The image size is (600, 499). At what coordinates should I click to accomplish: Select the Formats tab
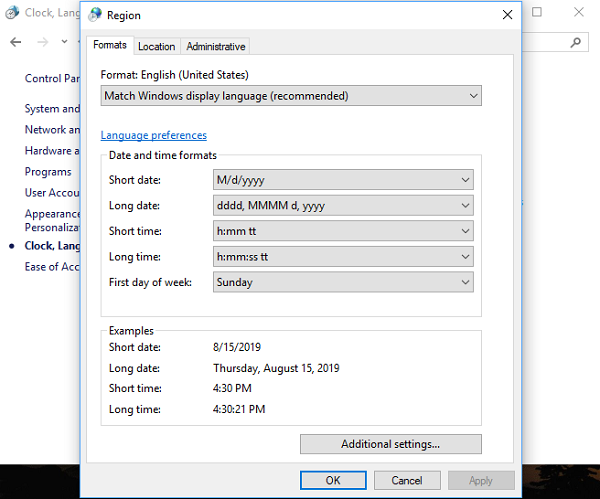point(110,45)
